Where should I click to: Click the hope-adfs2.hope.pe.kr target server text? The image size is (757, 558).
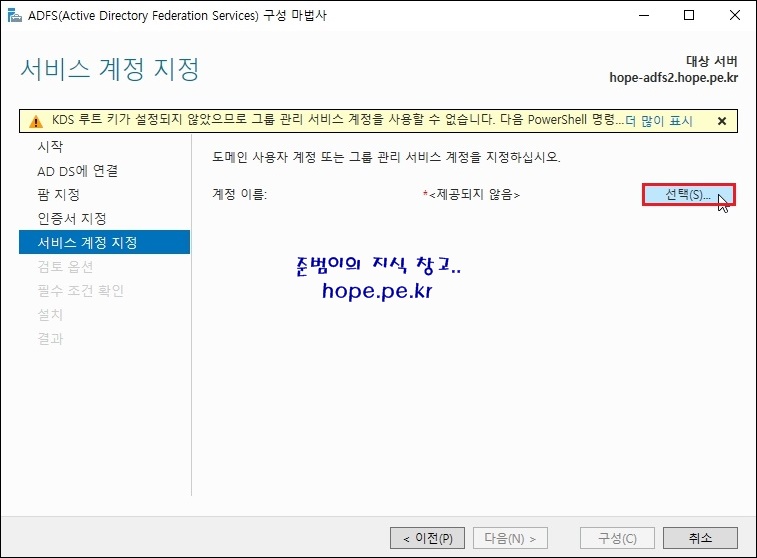[673, 78]
